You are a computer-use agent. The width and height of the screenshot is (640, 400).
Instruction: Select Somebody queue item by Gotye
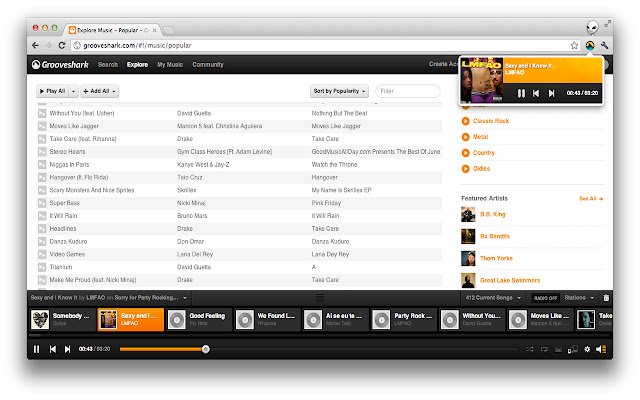[x=62, y=320]
